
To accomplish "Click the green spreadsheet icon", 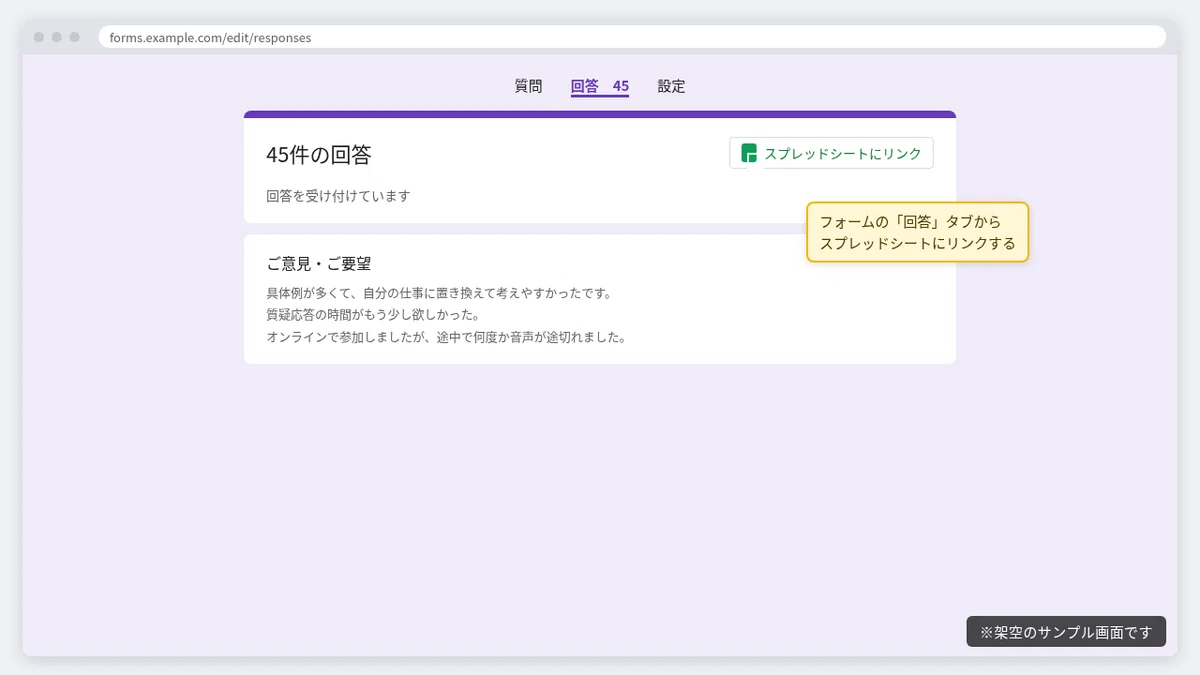I will (x=749, y=153).
